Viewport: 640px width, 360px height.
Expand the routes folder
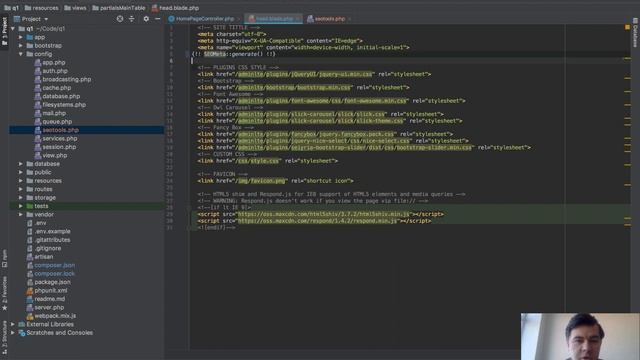pos(20,189)
